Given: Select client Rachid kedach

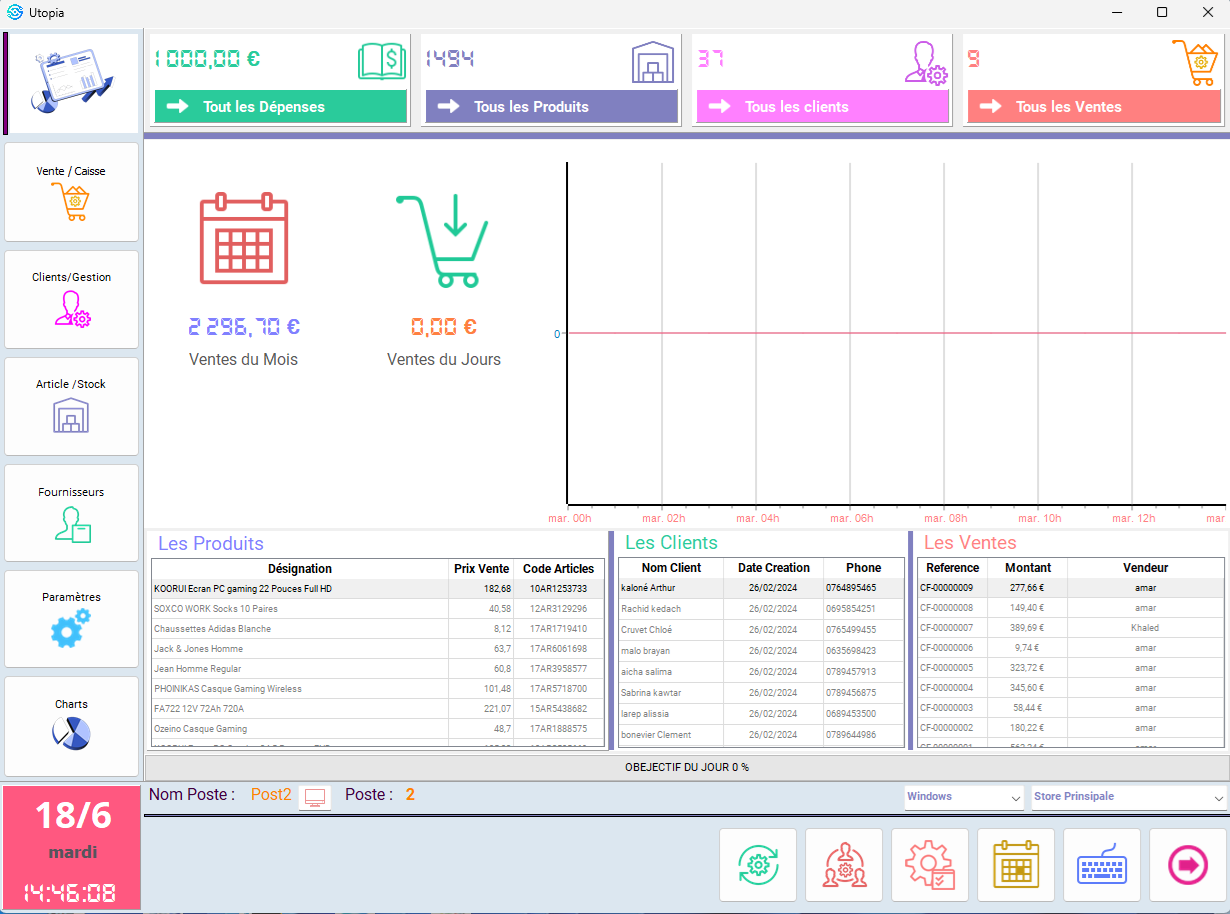Looking at the screenshot, I should pos(761,609).
